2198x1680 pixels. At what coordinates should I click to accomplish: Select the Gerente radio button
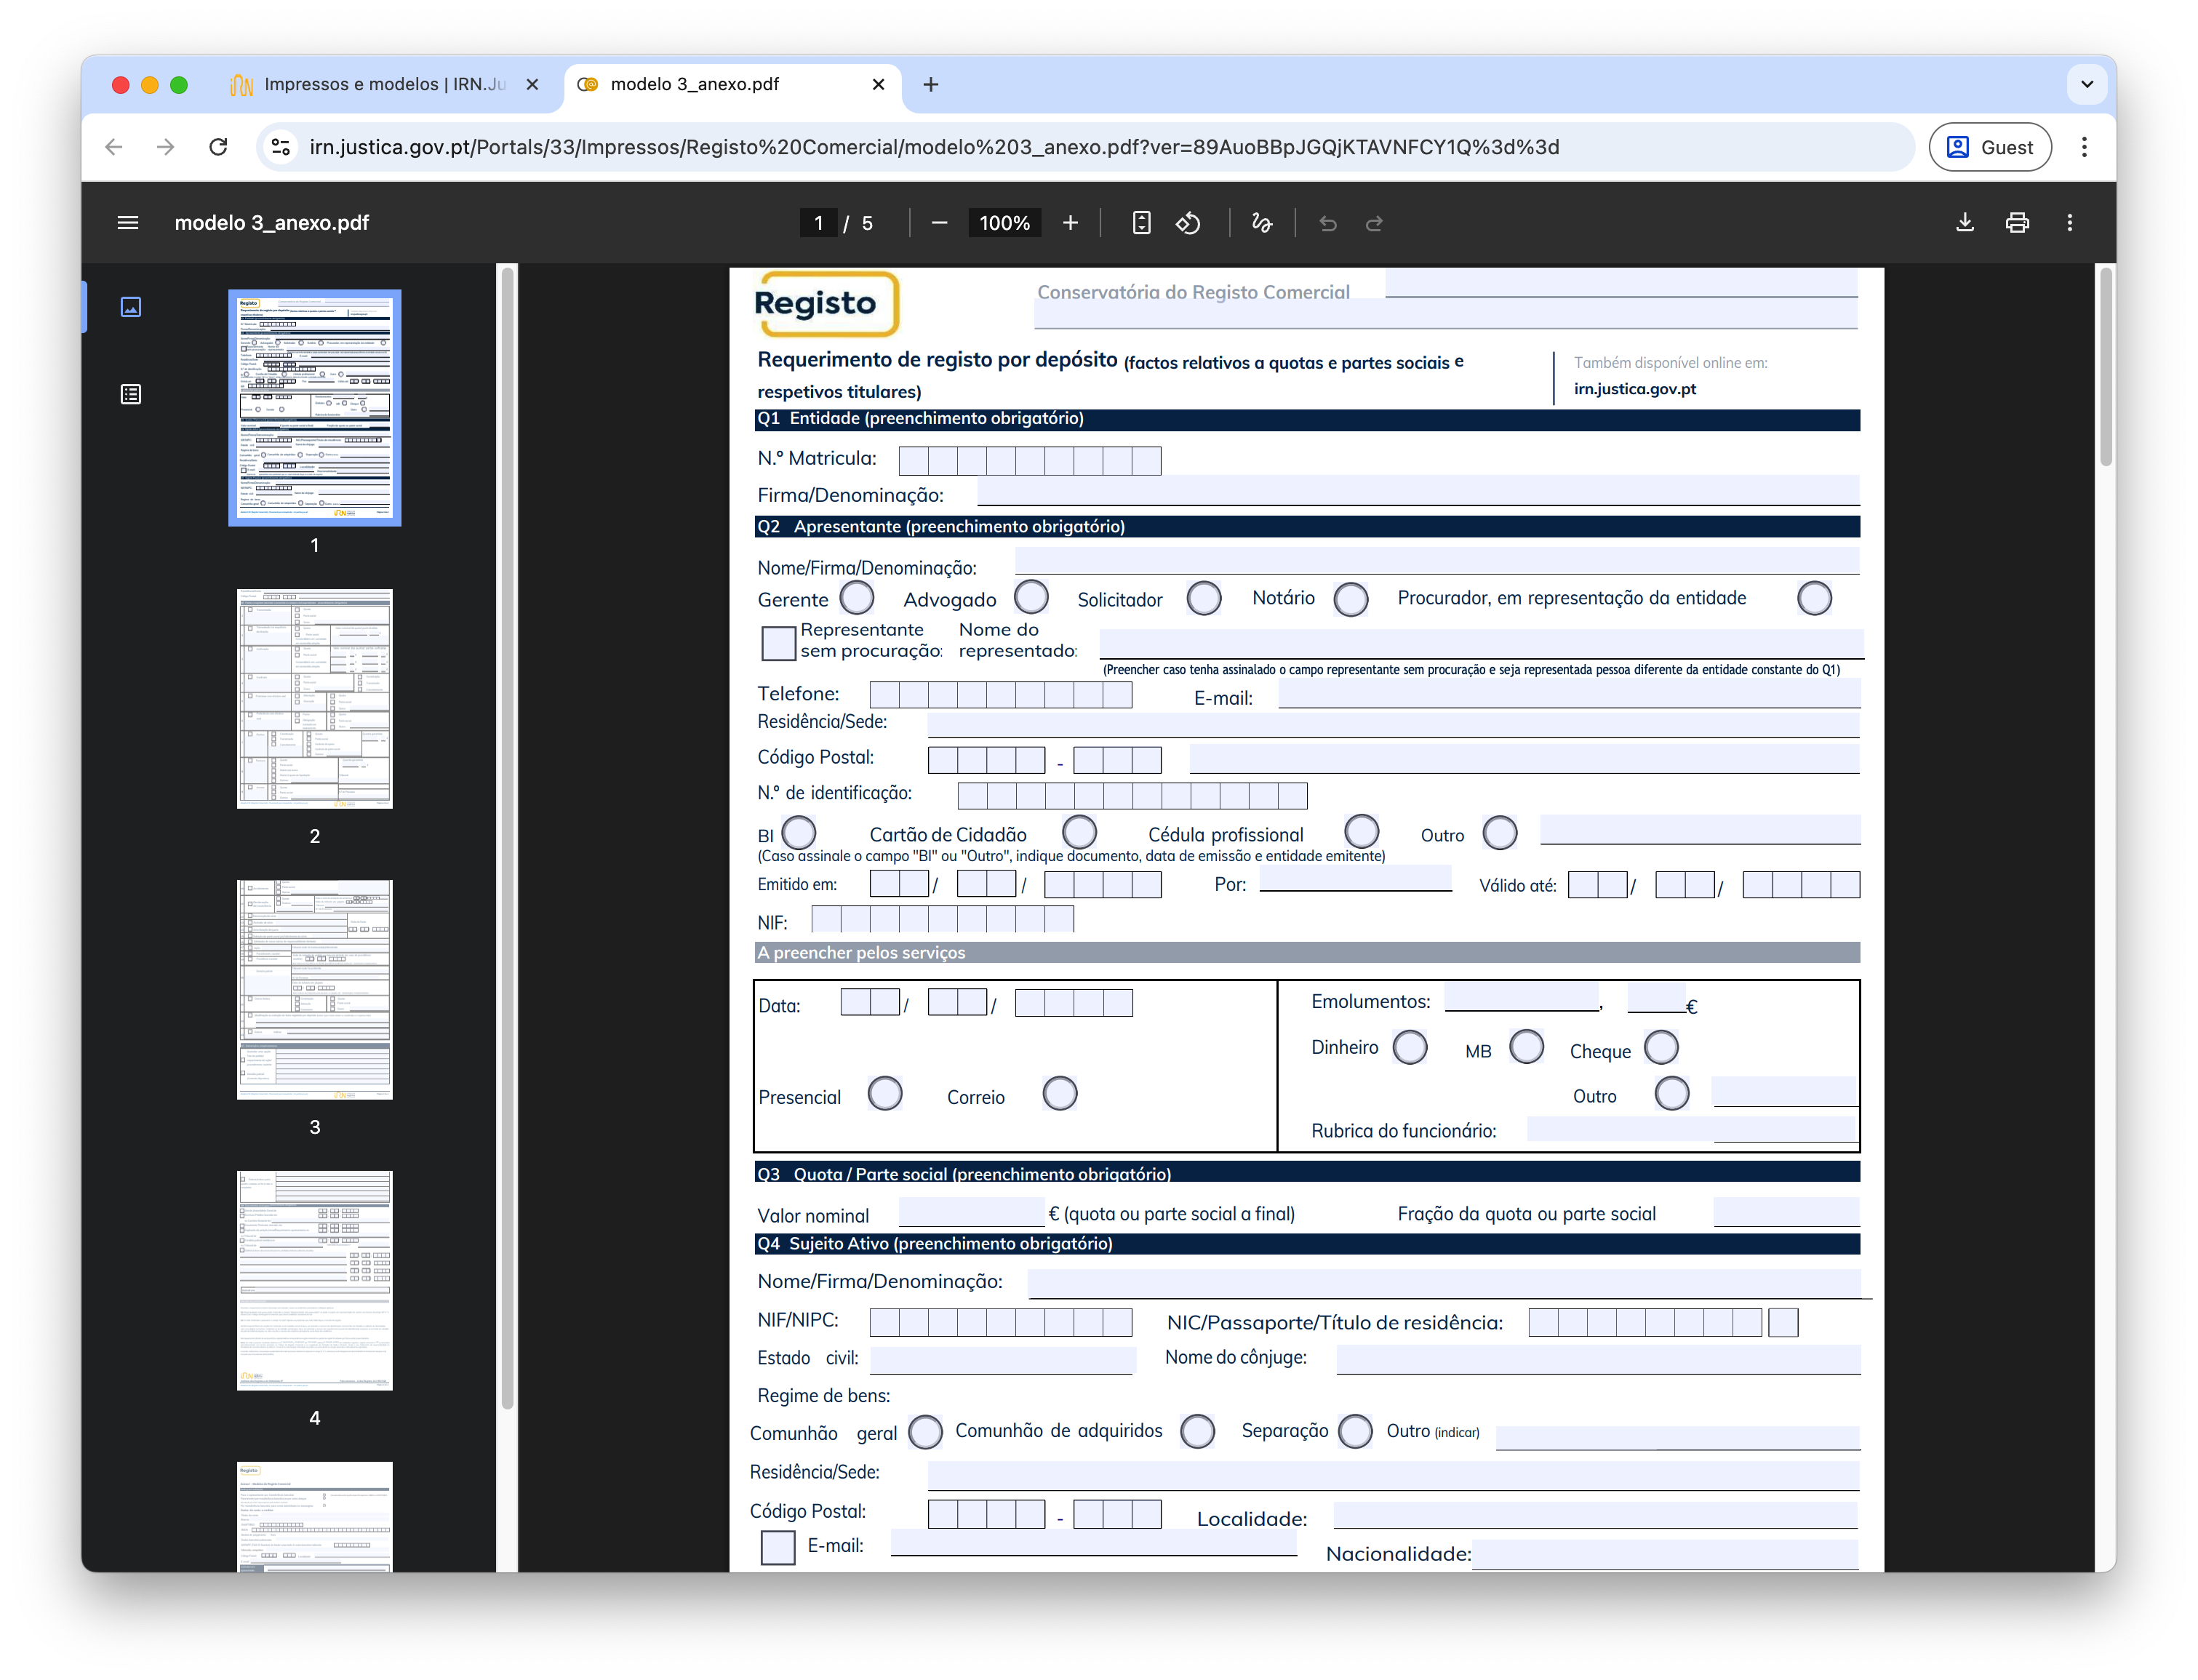click(857, 598)
